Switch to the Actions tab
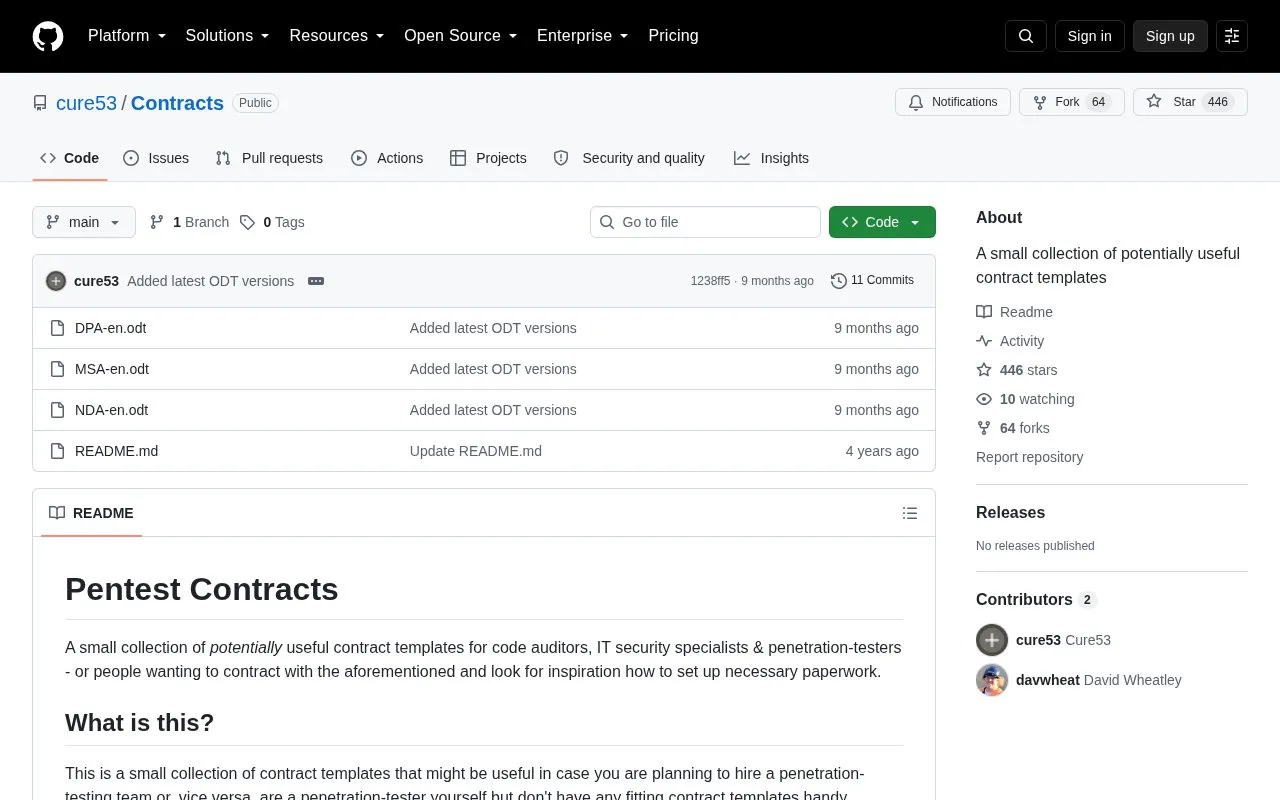 point(387,158)
